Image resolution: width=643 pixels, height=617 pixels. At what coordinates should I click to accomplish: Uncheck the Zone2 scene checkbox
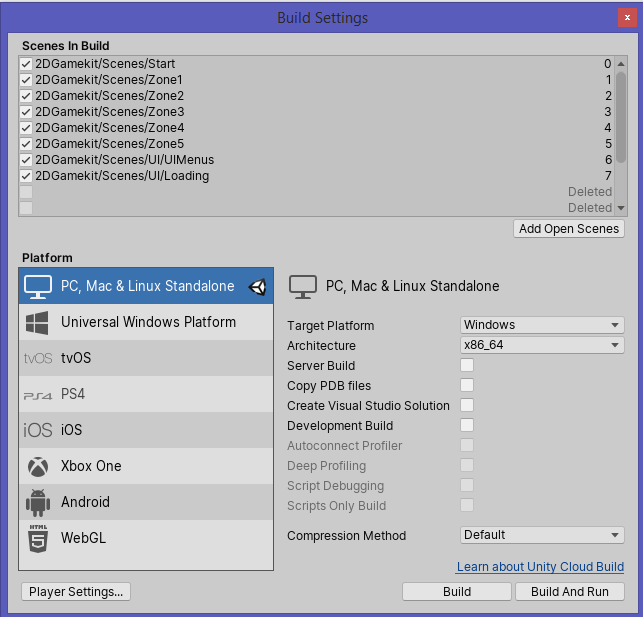pos(26,96)
